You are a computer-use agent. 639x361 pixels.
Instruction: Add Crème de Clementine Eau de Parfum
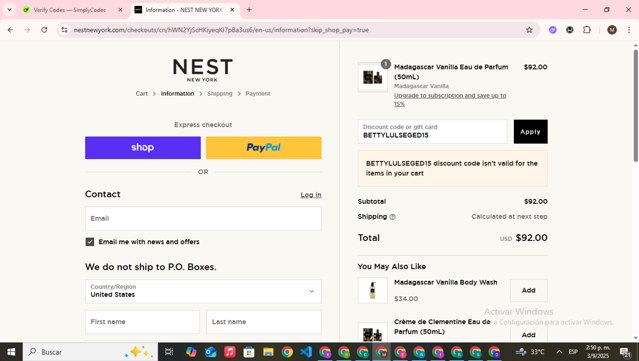[529, 334]
